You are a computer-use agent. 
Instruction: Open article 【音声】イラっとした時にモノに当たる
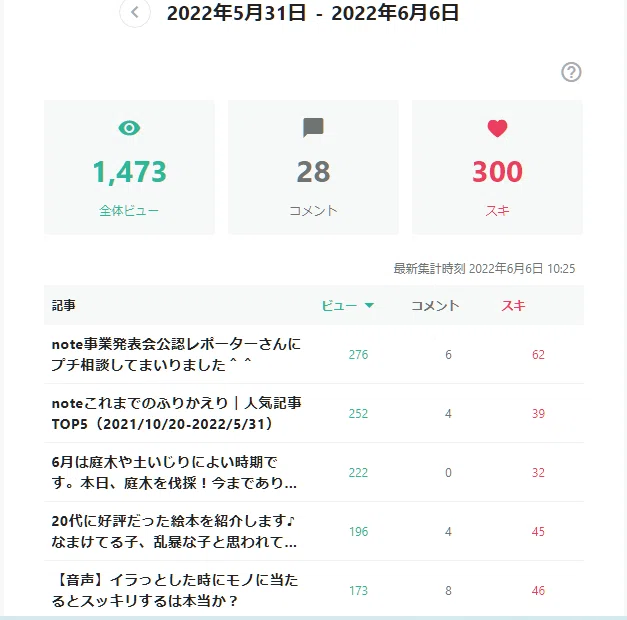pos(175,590)
